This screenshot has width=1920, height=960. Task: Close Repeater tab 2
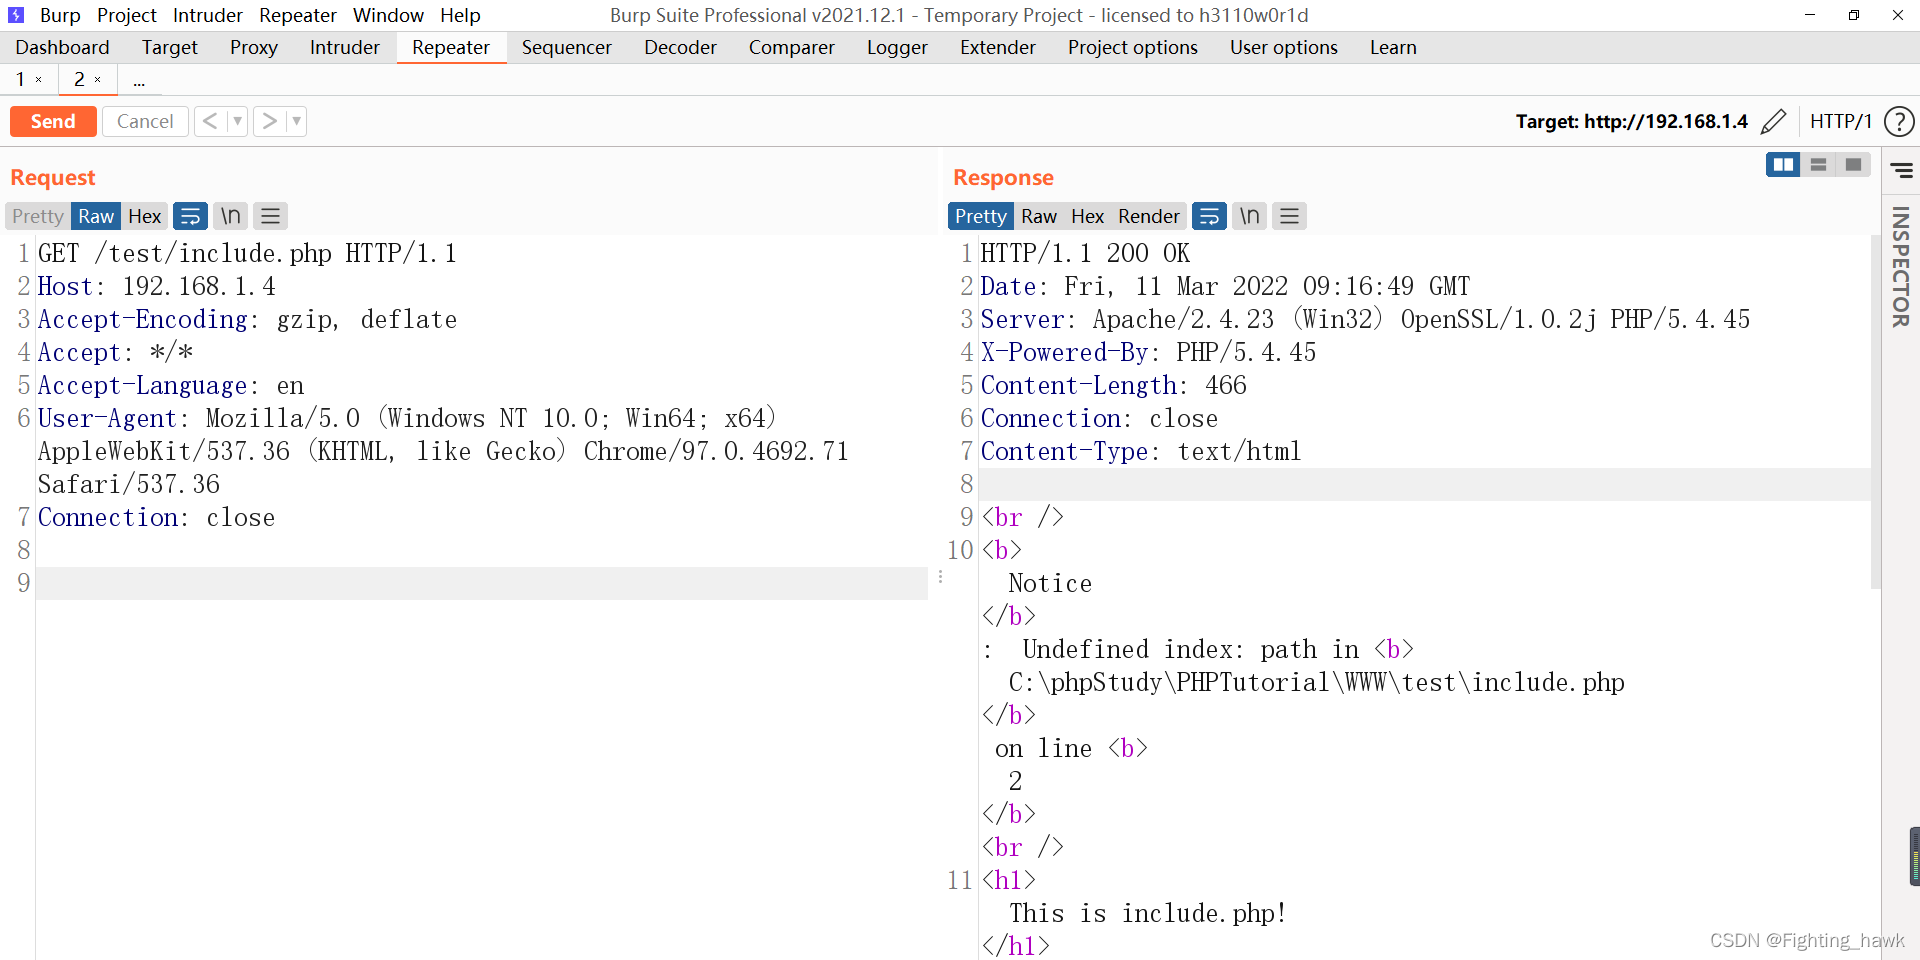(x=97, y=80)
